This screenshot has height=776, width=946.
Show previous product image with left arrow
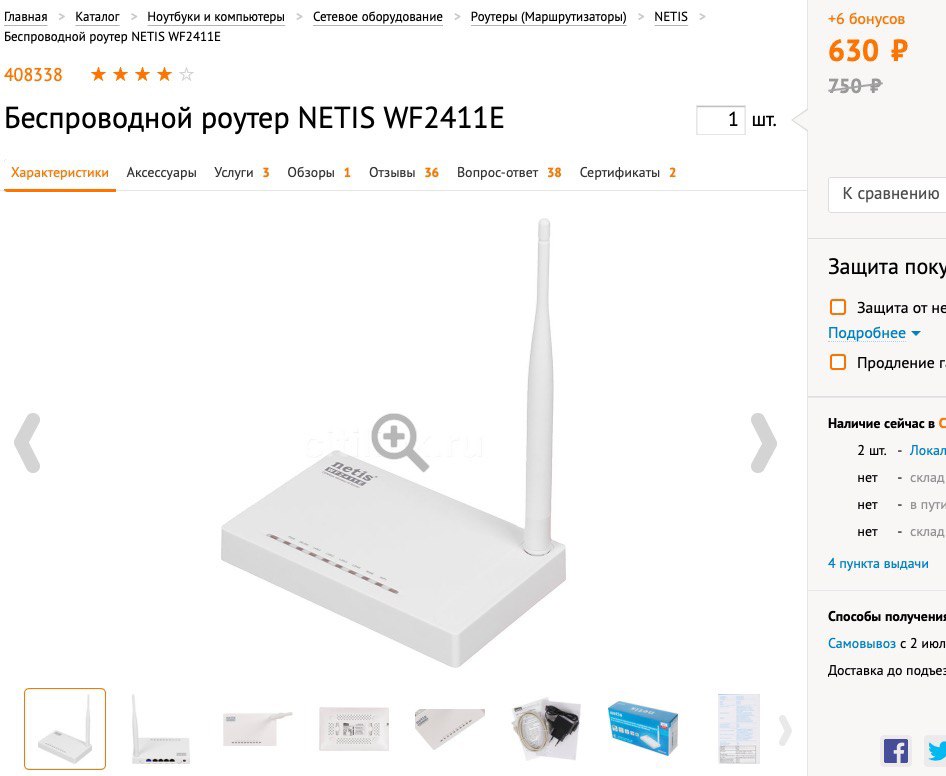tap(27, 443)
